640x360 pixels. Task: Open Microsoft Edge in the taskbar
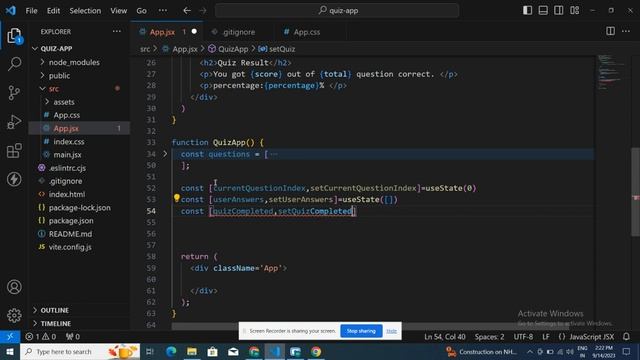pyautogui.click(x=171, y=351)
